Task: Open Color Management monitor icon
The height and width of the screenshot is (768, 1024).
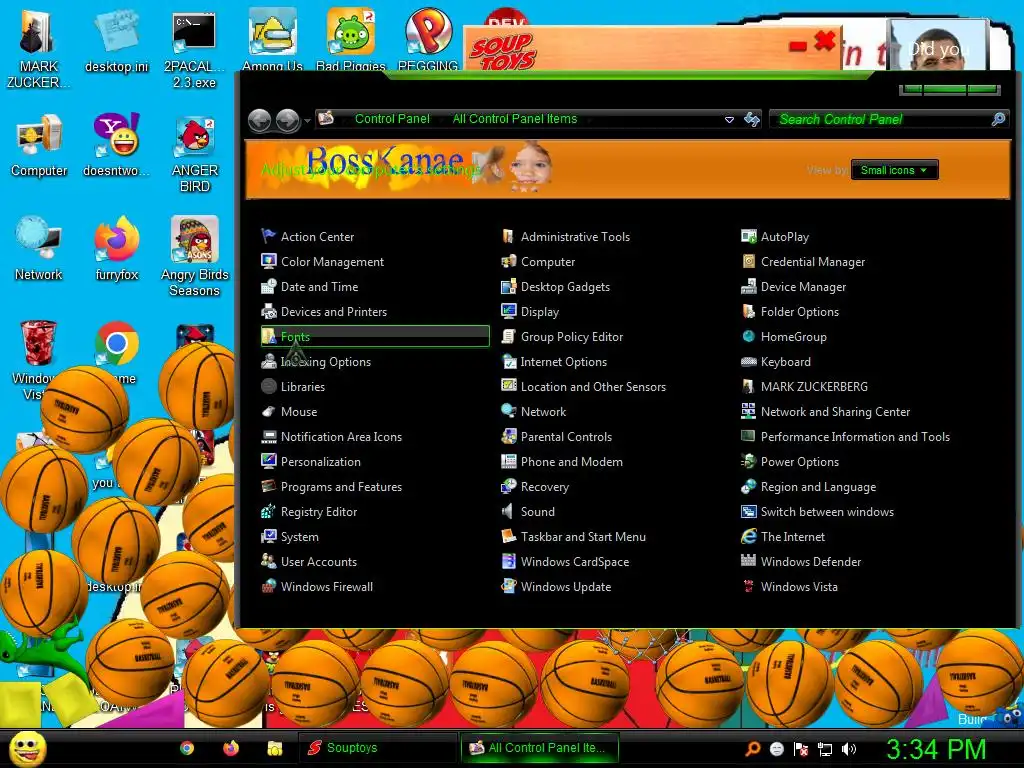Action: point(268,261)
